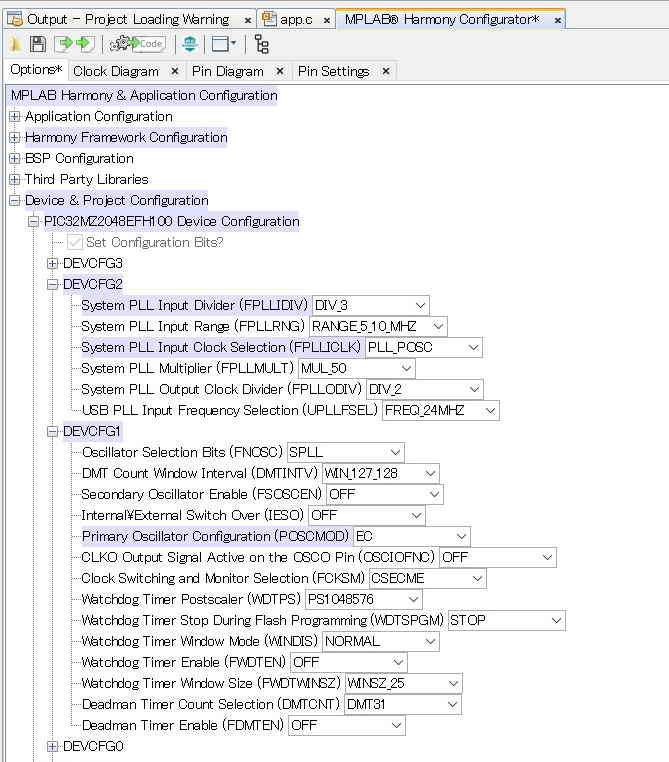The width and height of the screenshot is (669, 762).
Task: Open the DMTCNT DMT31 dropdown
Action: coord(403,704)
